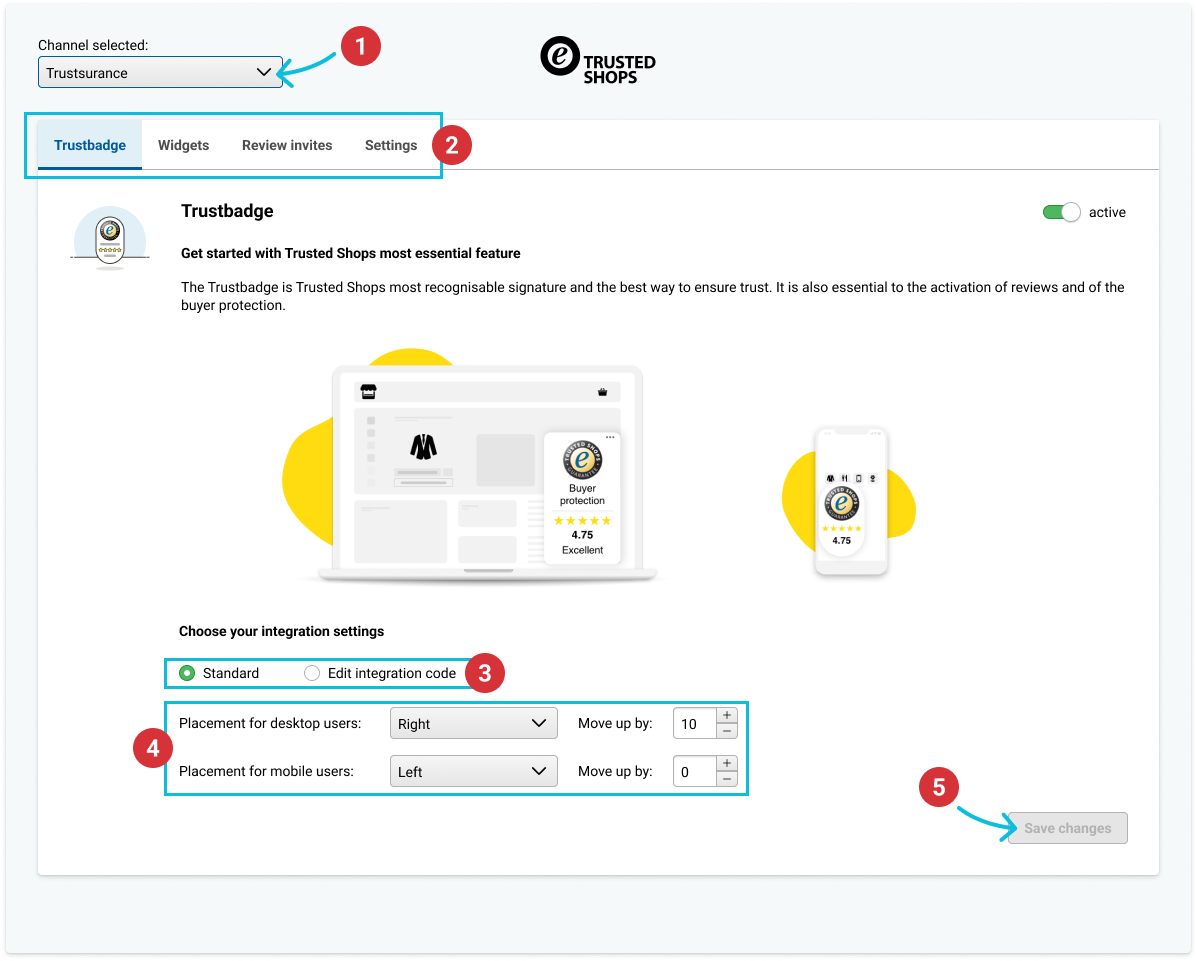Focus the mobile Move up by field showing 0

point(695,772)
